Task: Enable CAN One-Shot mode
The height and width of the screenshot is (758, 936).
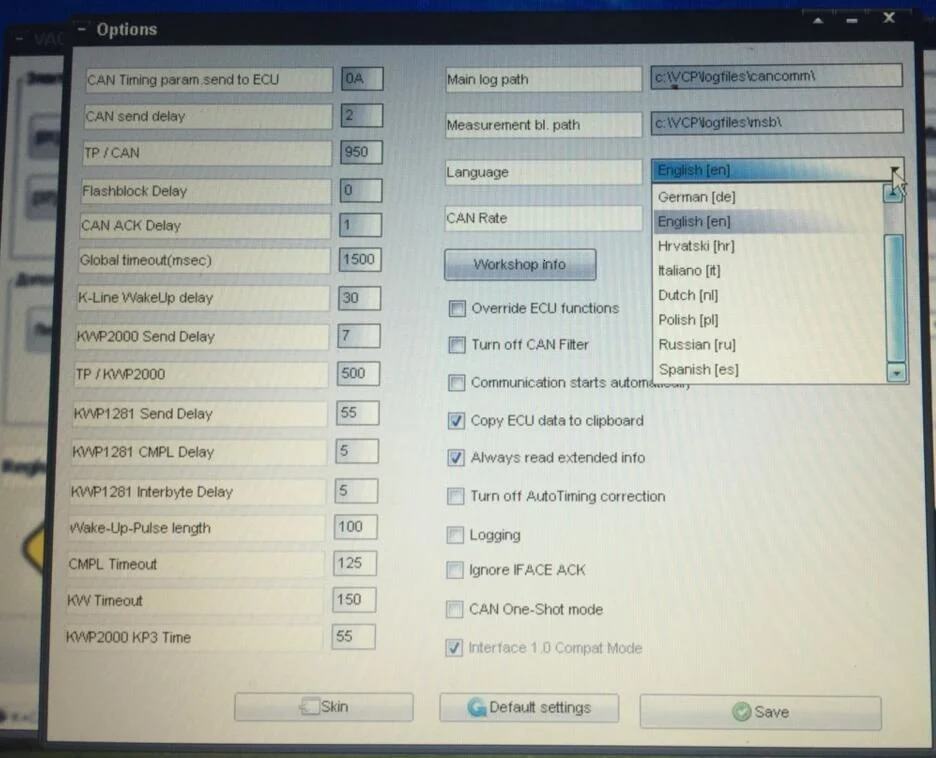Action: tap(454, 609)
